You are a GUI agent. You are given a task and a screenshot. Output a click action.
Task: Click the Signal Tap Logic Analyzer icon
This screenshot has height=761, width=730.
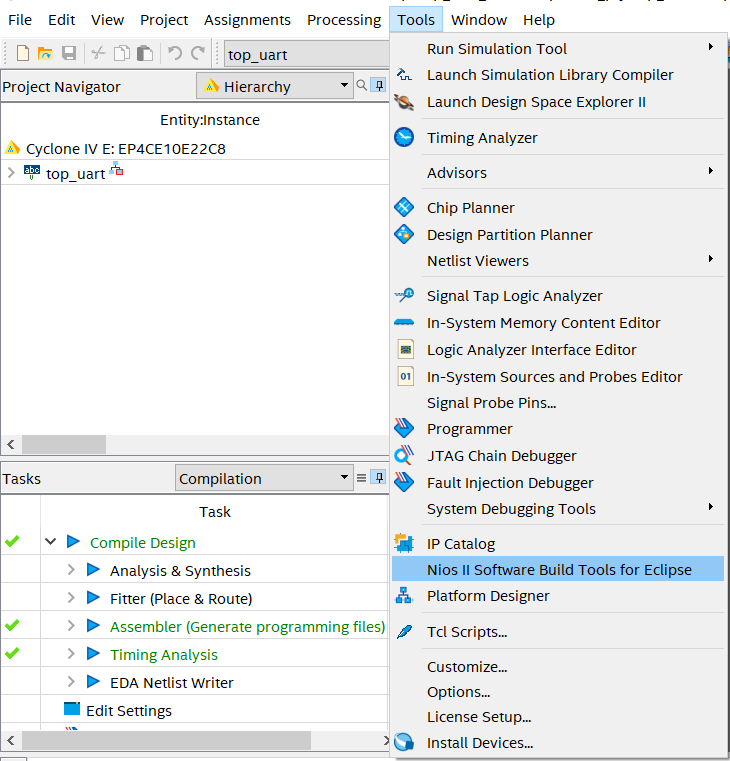(x=404, y=295)
